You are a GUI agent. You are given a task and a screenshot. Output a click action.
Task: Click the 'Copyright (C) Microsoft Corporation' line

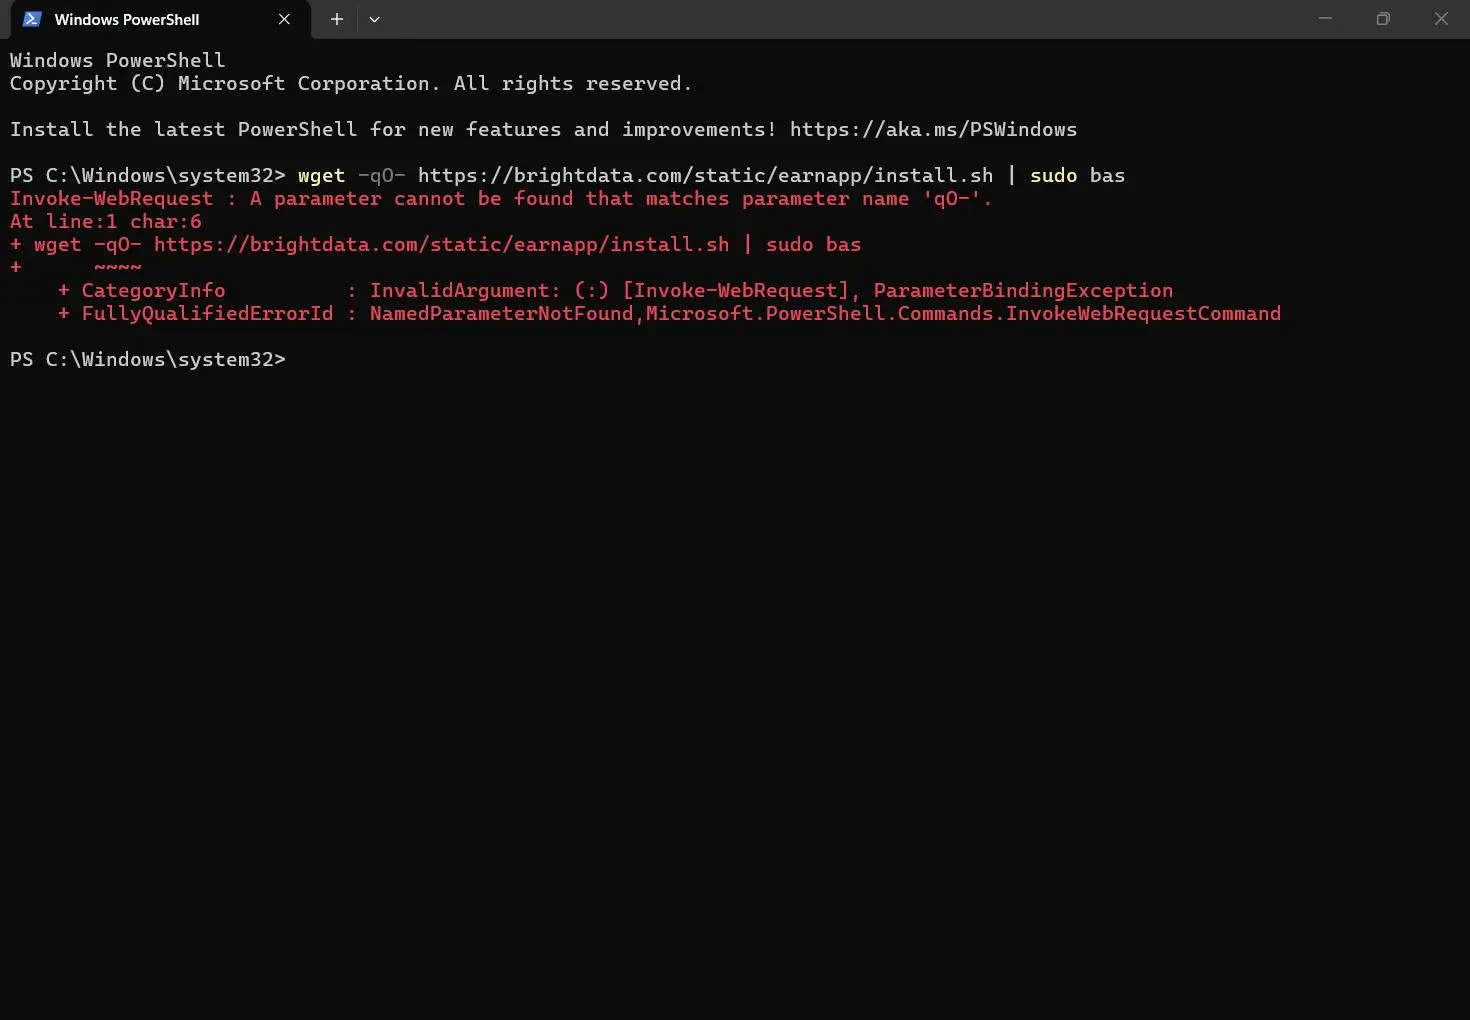click(x=351, y=84)
